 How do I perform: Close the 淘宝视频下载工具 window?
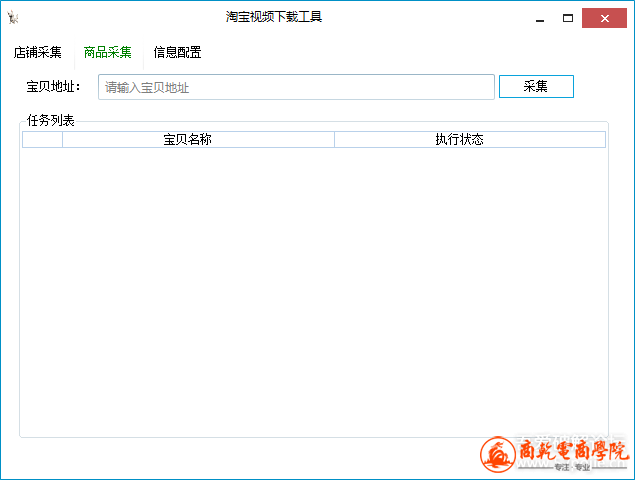tap(604, 18)
